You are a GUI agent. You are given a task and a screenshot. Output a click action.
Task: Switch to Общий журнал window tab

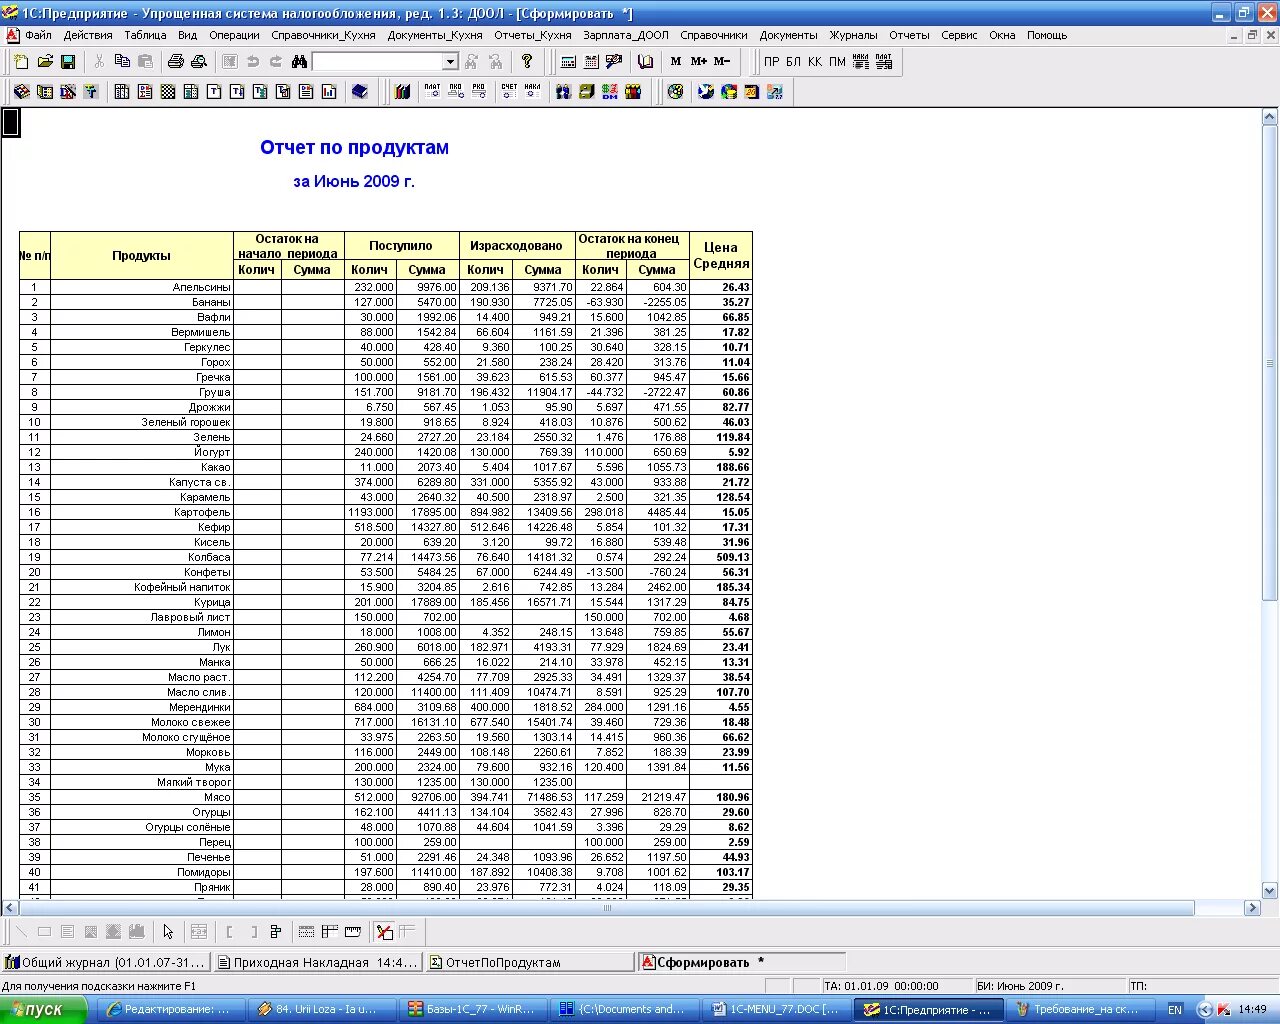point(106,962)
